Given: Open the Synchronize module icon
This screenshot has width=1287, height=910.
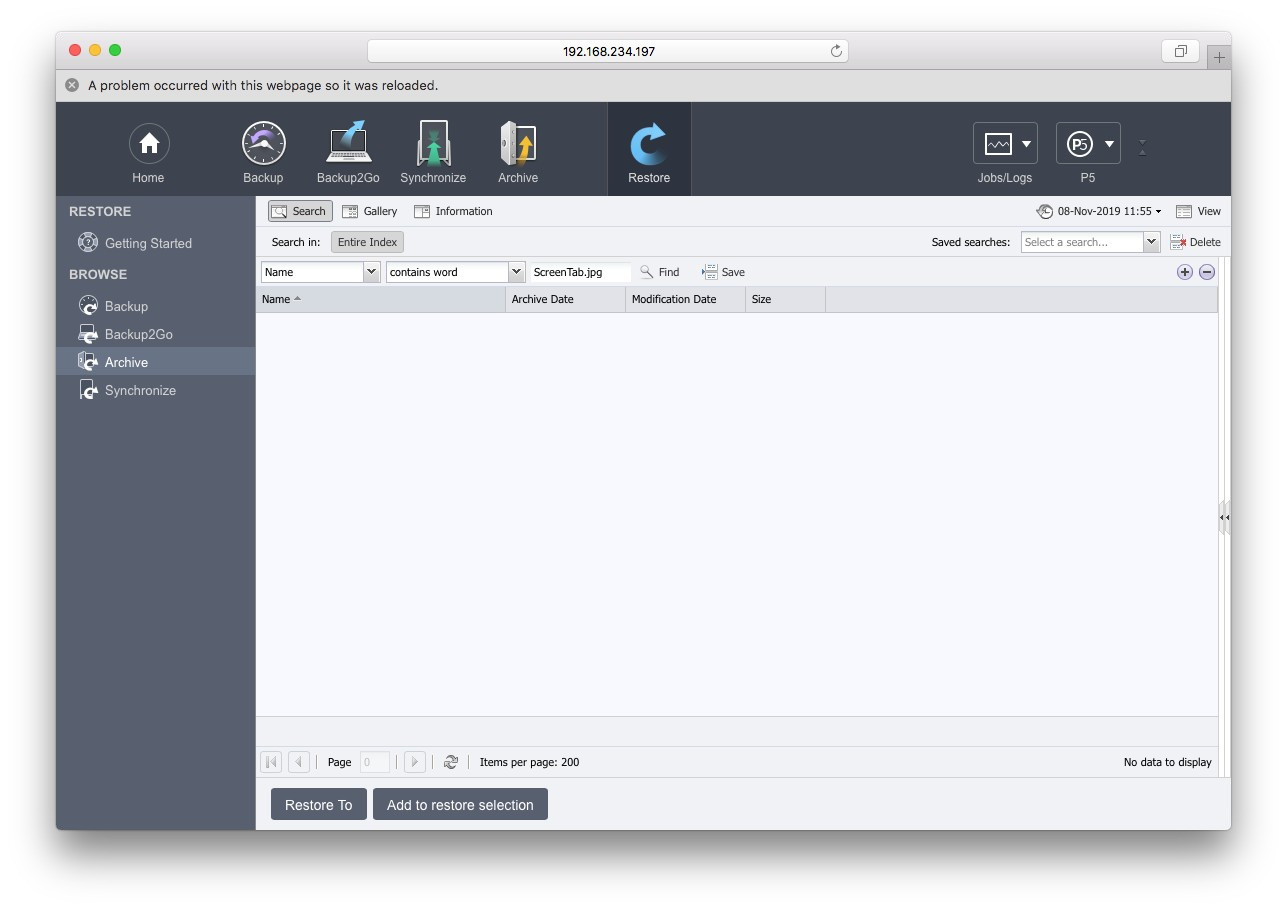Looking at the screenshot, I should 433,145.
